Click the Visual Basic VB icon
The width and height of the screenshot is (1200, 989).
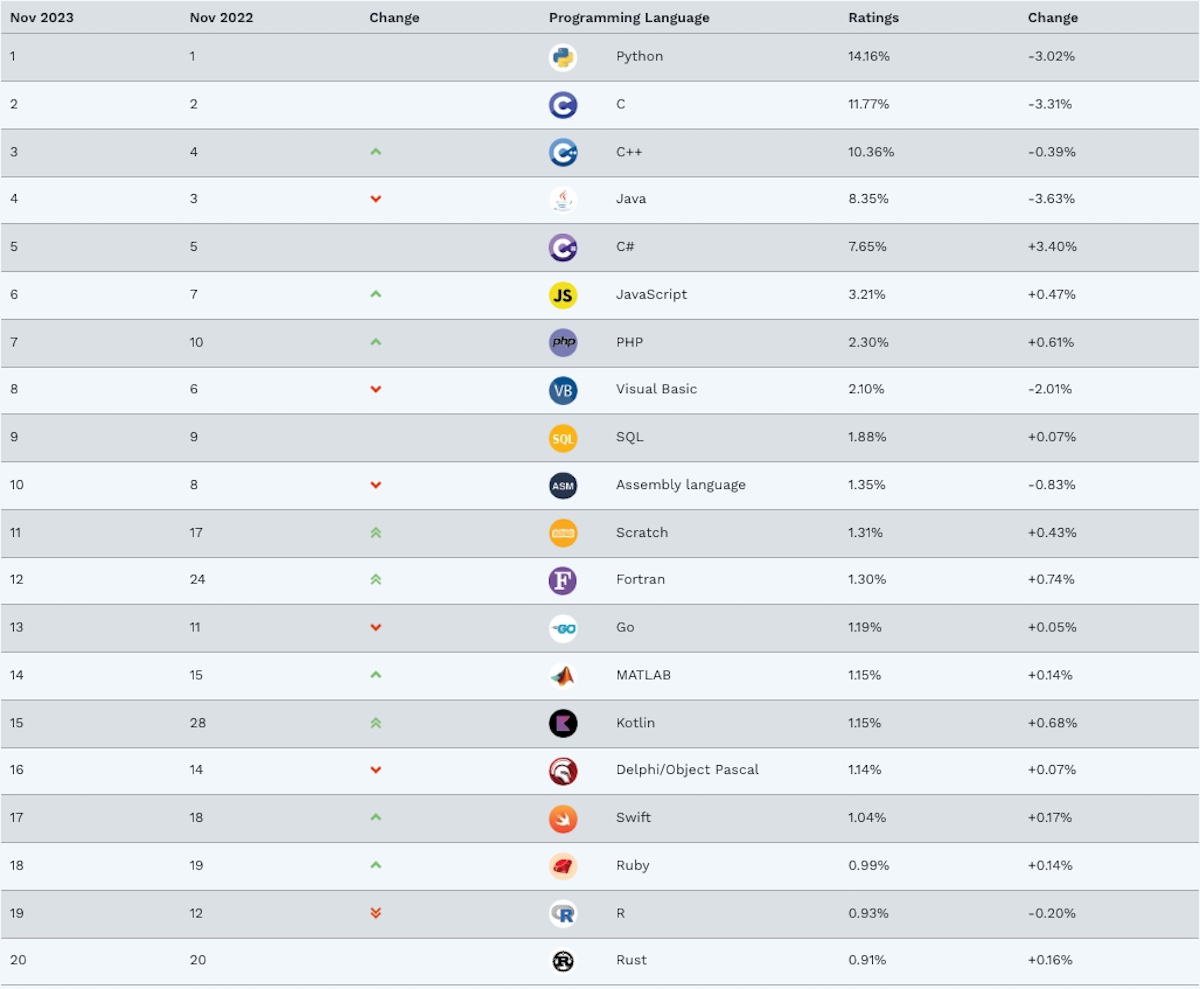click(563, 390)
